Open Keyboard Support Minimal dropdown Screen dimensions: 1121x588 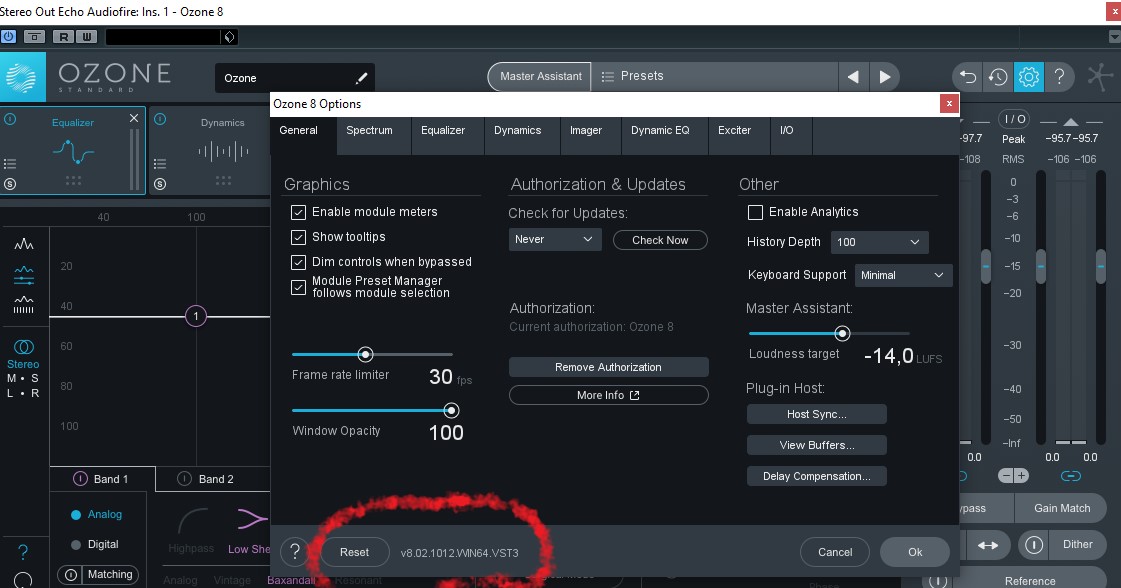(x=903, y=275)
